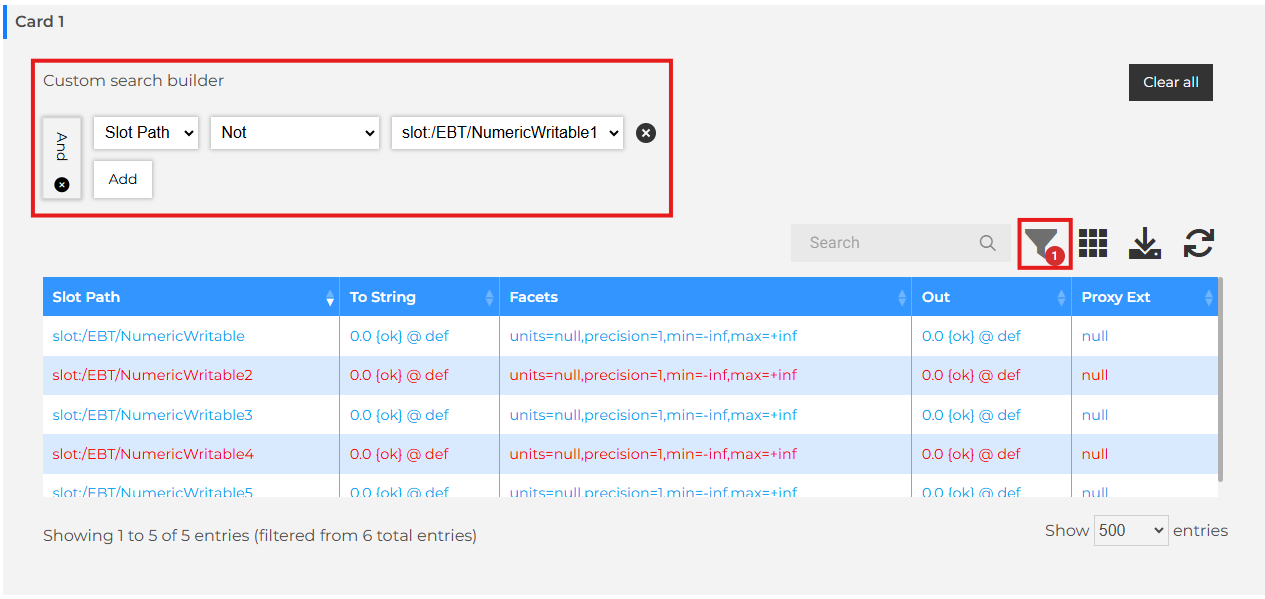Open the Not condition dropdown
Image resolution: width=1265 pixels, height=599 pixels.
coord(294,133)
